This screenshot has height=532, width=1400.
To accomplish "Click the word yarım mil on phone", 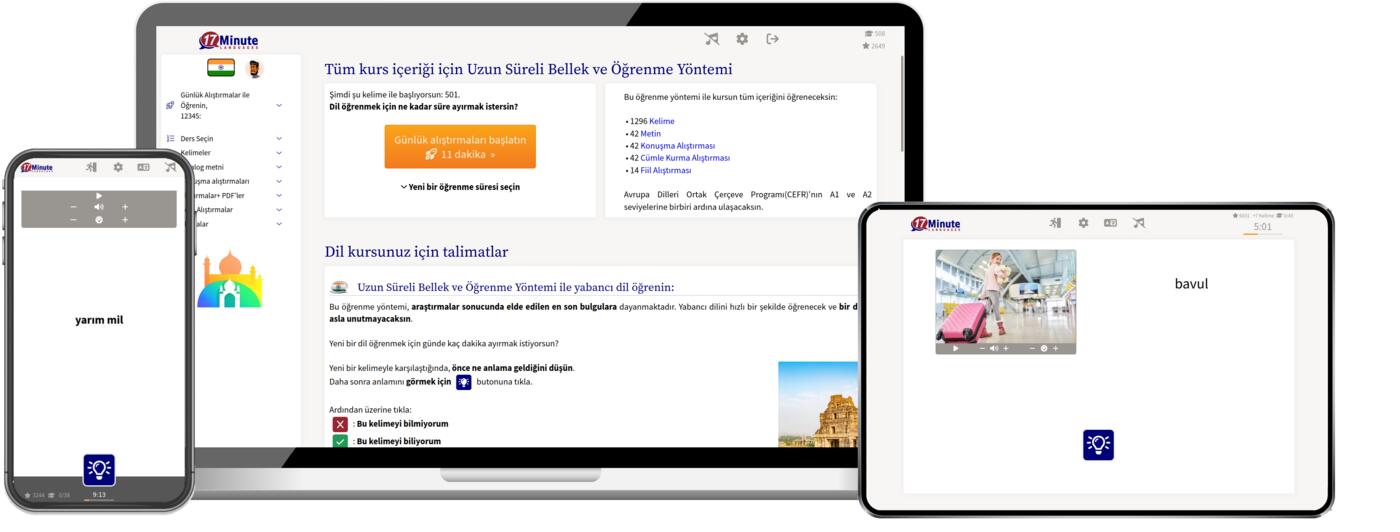I will pyautogui.click(x=99, y=320).
